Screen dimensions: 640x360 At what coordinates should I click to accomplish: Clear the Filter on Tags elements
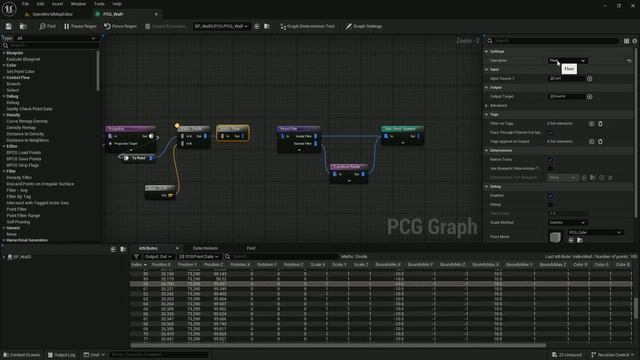pyautogui.click(x=600, y=123)
